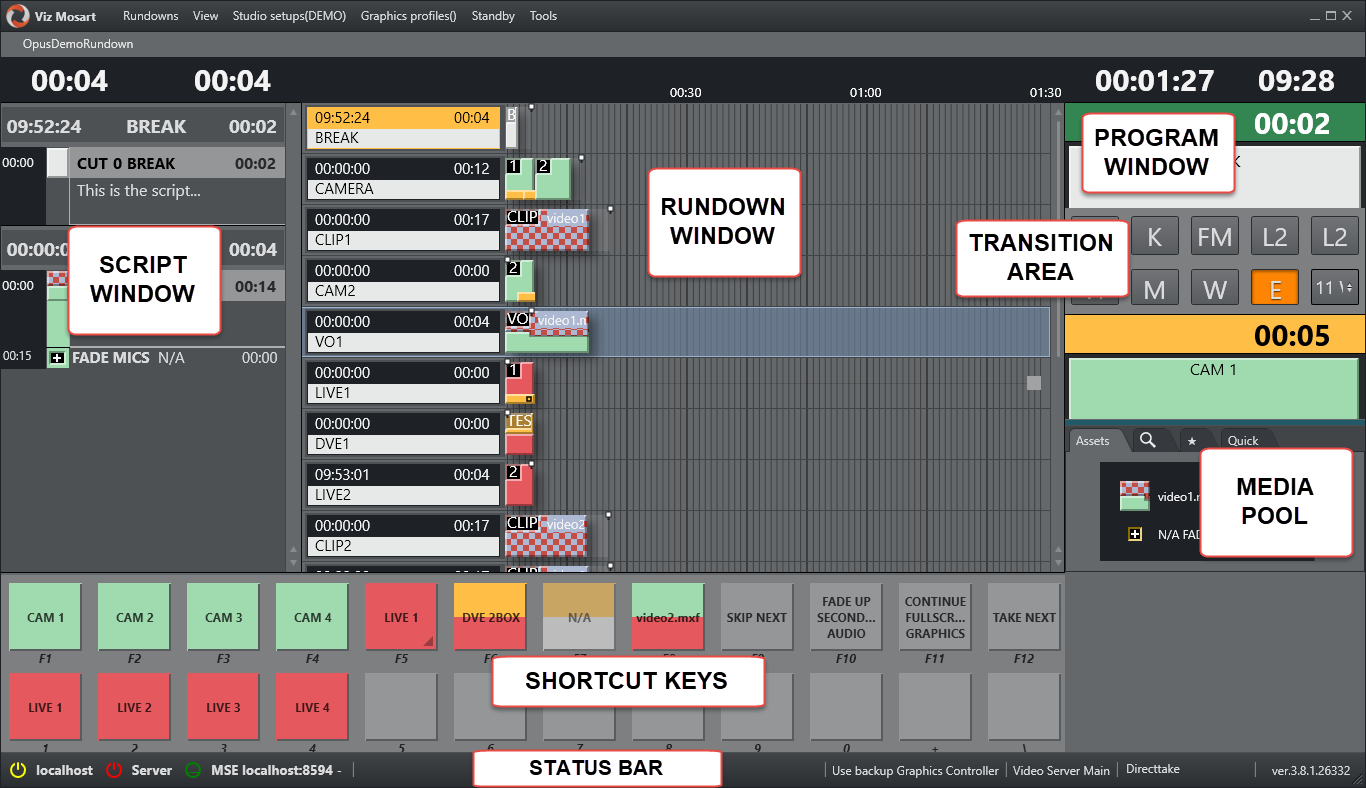Click the B block in BREAK row timeline

(x=512, y=128)
